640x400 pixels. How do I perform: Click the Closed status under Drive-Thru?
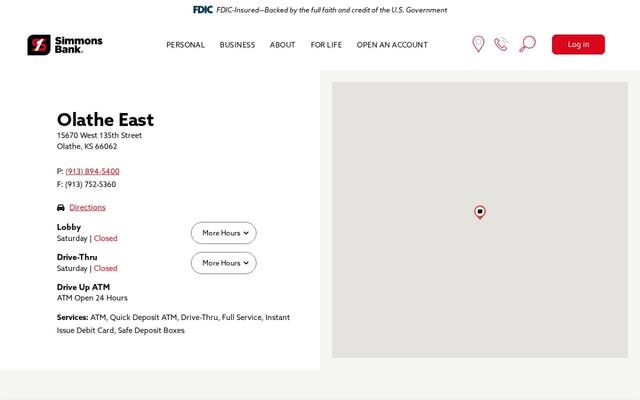pyautogui.click(x=106, y=269)
